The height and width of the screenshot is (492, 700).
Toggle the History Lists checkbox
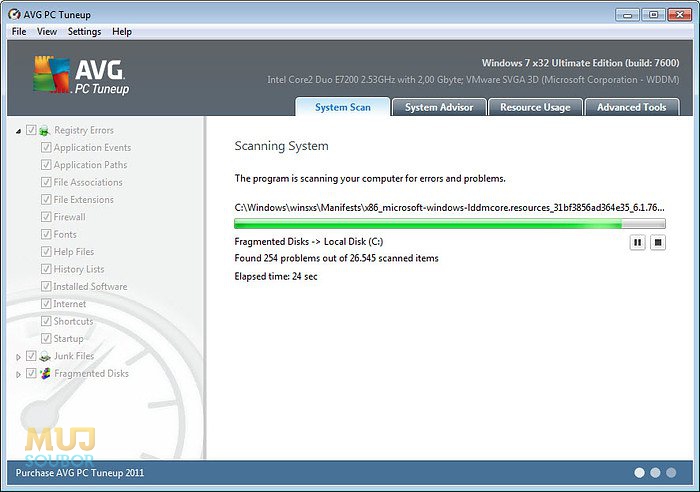(46, 269)
